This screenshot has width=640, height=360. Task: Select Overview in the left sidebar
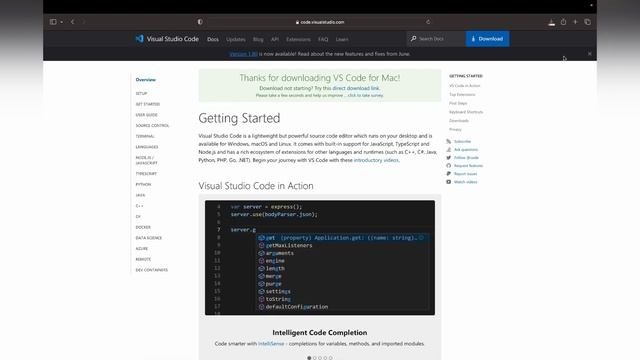pos(146,80)
